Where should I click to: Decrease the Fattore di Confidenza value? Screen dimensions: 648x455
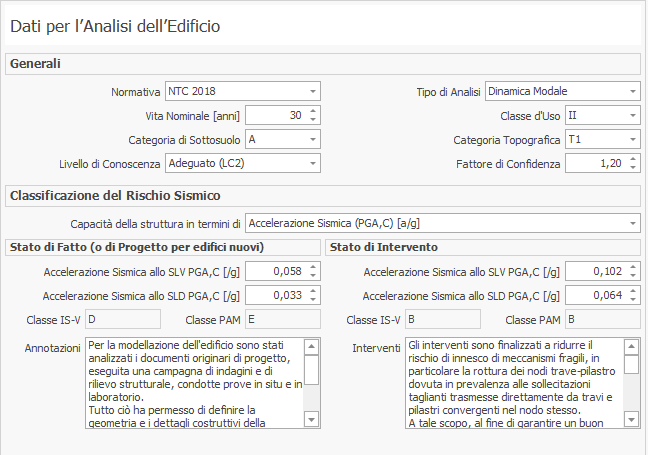point(633,166)
